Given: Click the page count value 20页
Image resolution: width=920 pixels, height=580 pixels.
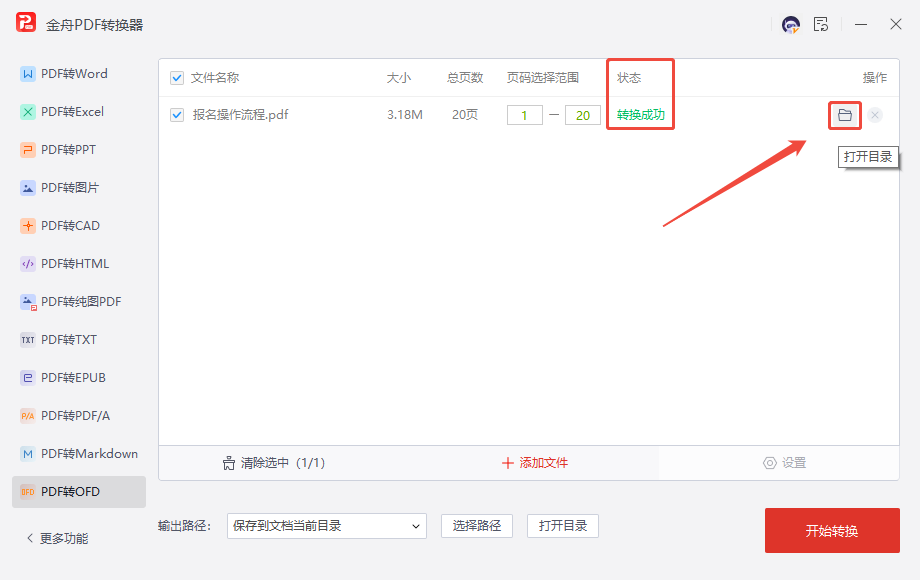Looking at the screenshot, I should point(465,115).
